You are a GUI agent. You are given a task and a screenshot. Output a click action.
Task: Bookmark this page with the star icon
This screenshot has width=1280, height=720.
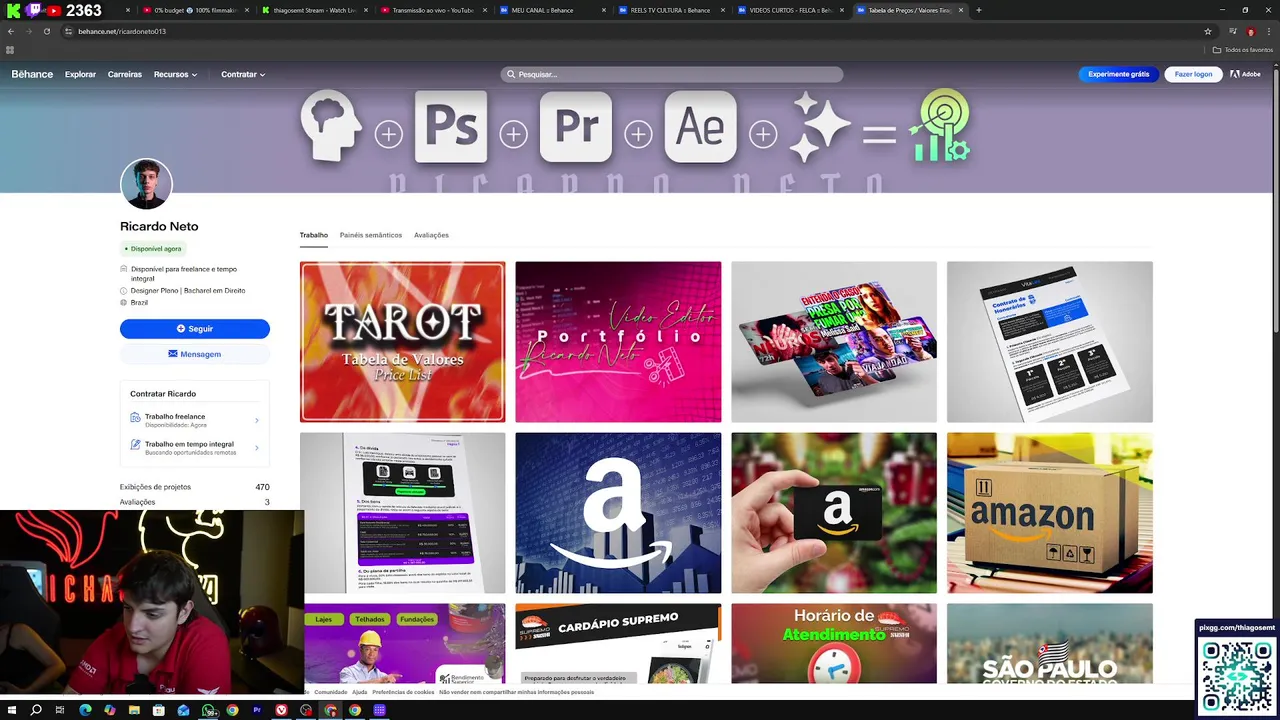click(x=1208, y=31)
